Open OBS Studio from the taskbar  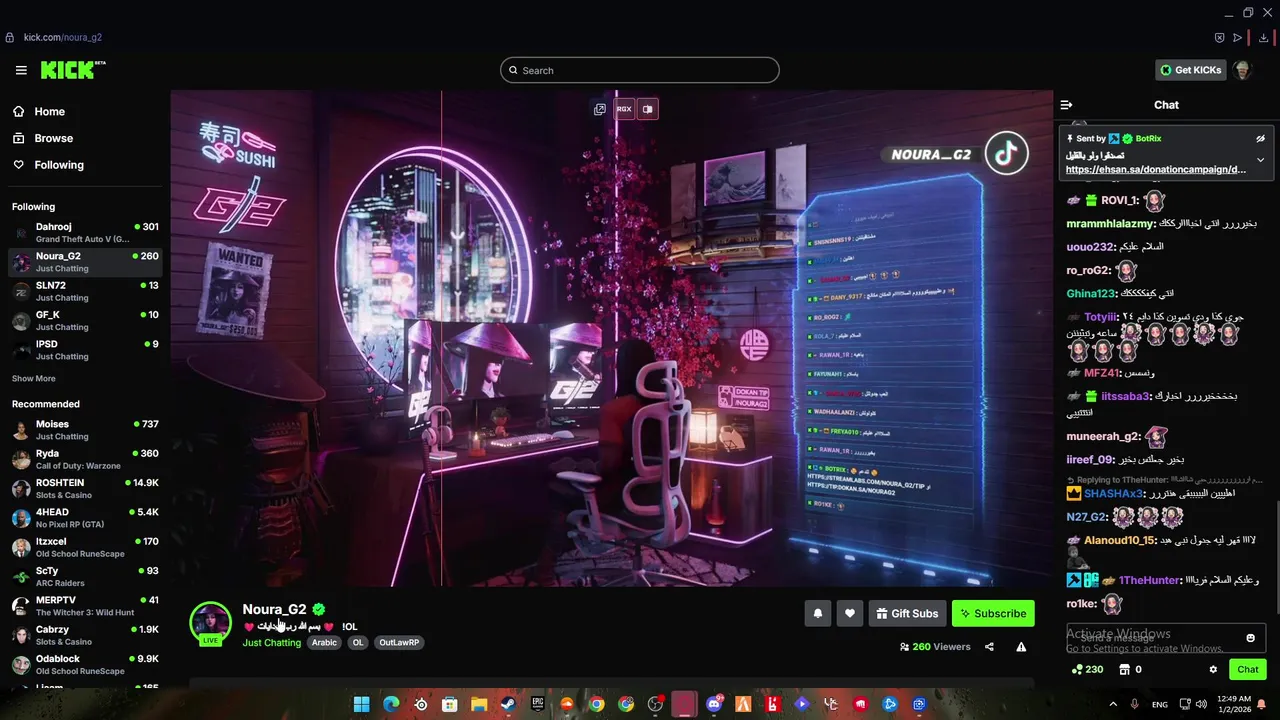click(x=655, y=704)
